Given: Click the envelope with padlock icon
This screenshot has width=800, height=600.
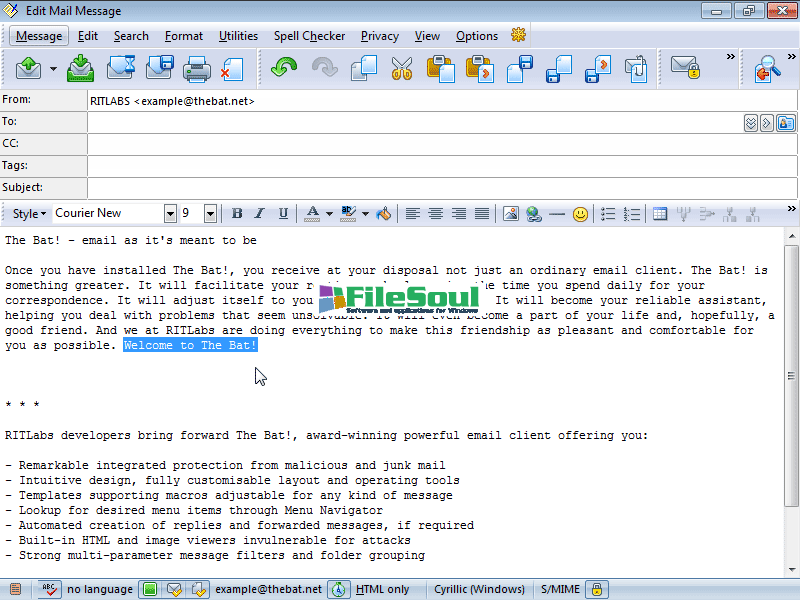Looking at the screenshot, I should pyautogui.click(x=685, y=68).
